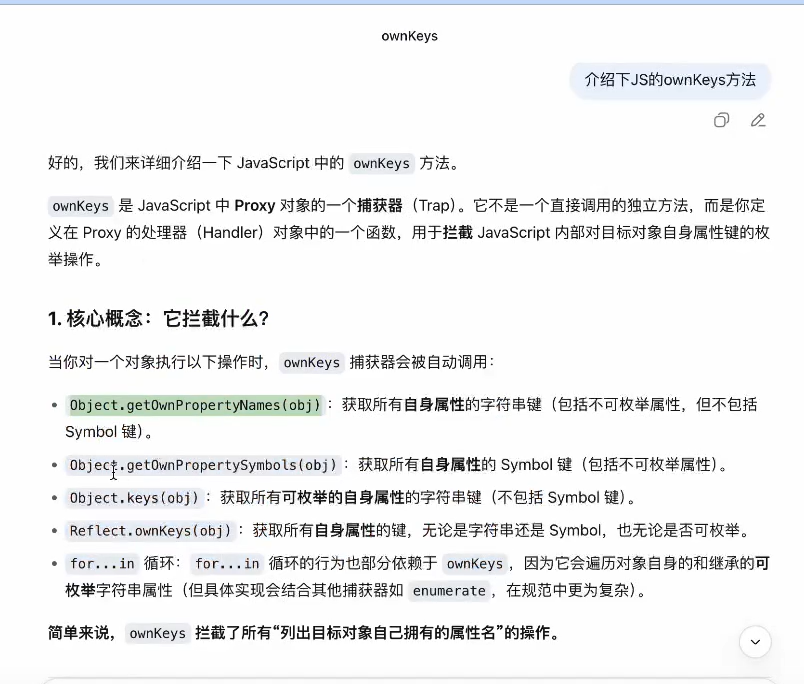Screen dimensions: 804x684
Task: Click the first for...in code before 循环：
Action: tap(102, 564)
